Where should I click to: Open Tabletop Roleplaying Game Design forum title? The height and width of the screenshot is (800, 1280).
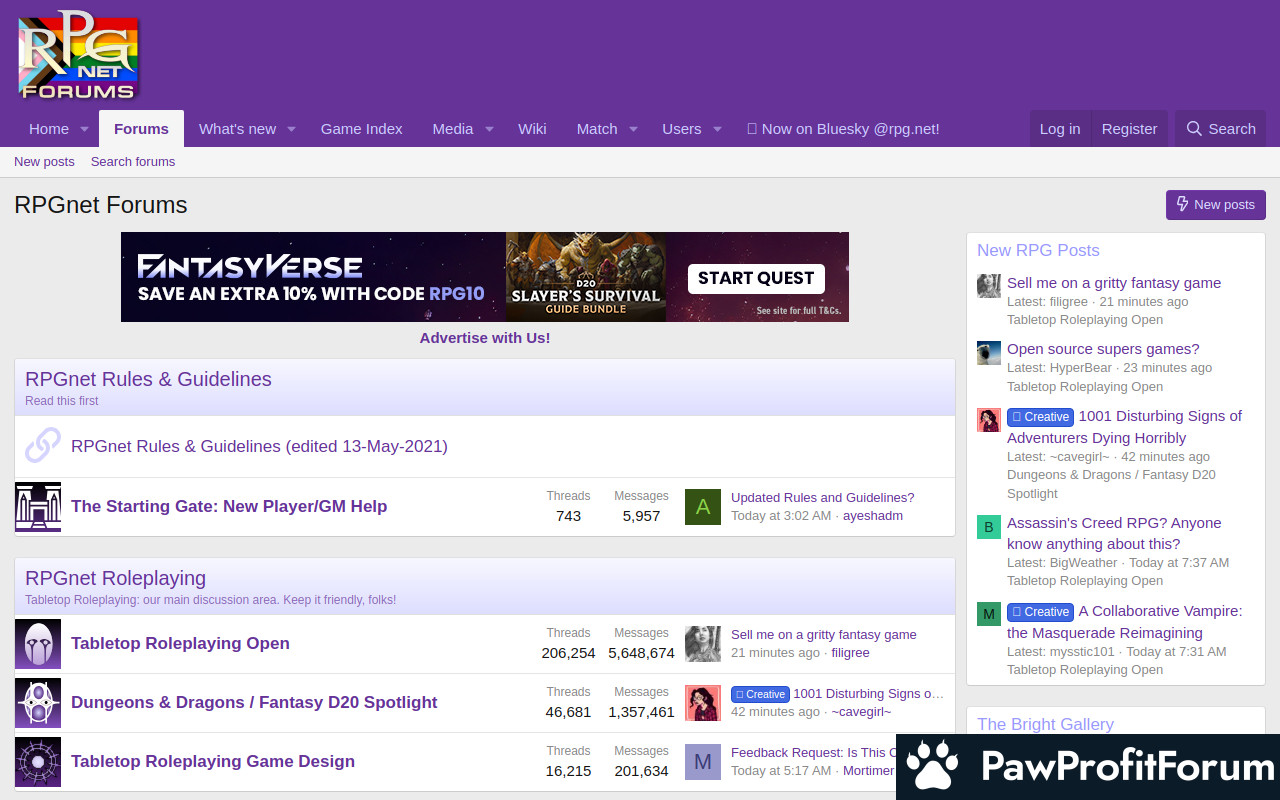[213, 762]
